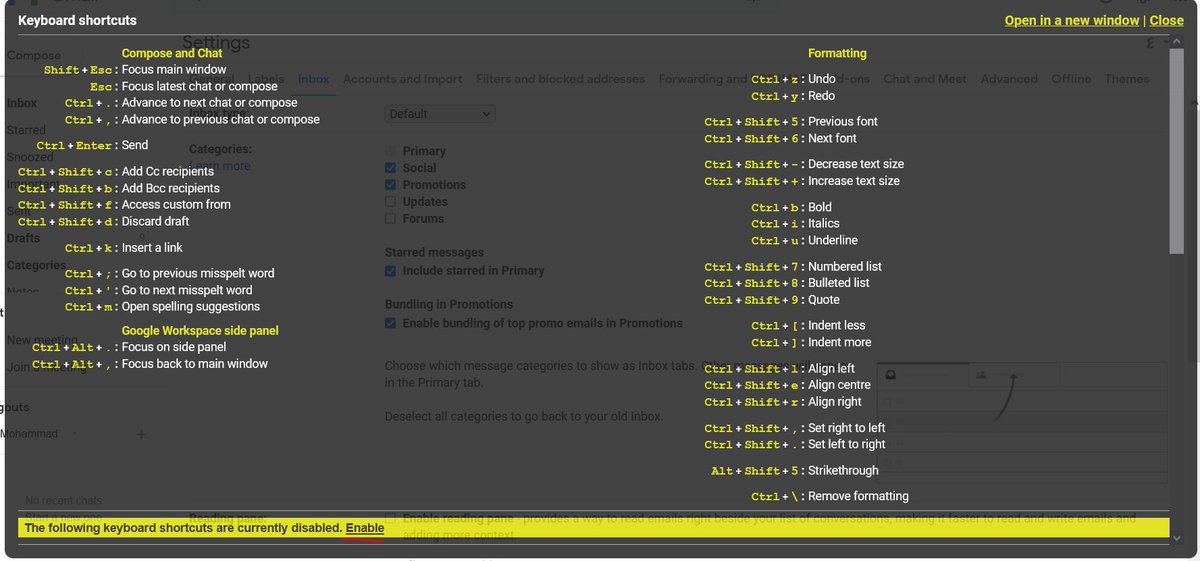Tick the Forums category checkbox
This screenshot has height=561, width=1200.
[391, 218]
